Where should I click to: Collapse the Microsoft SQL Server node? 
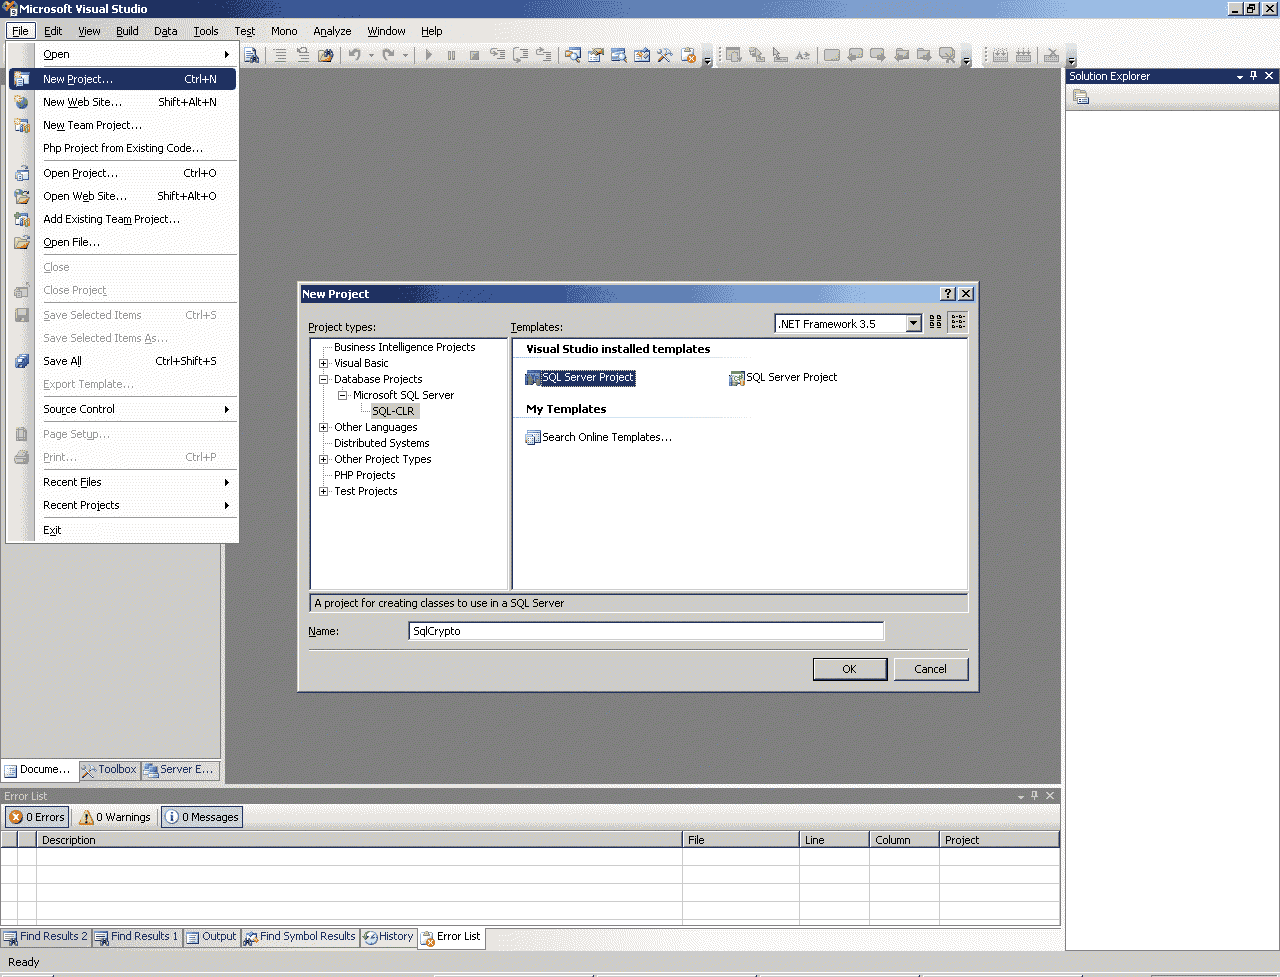click(x=342, y=395)
